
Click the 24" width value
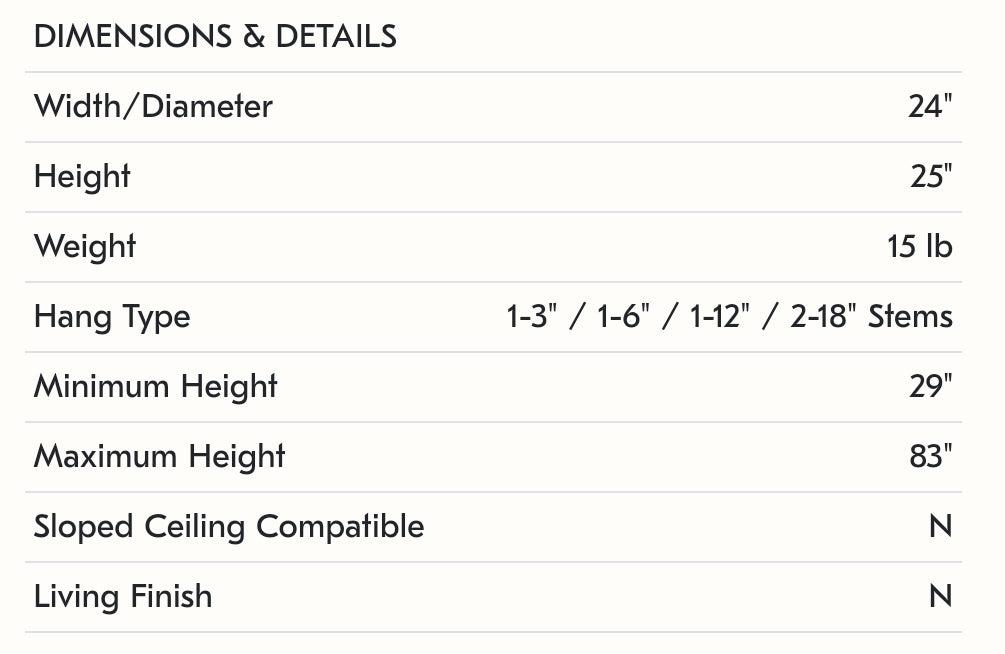pyautogui.click(x=930, y=106)
